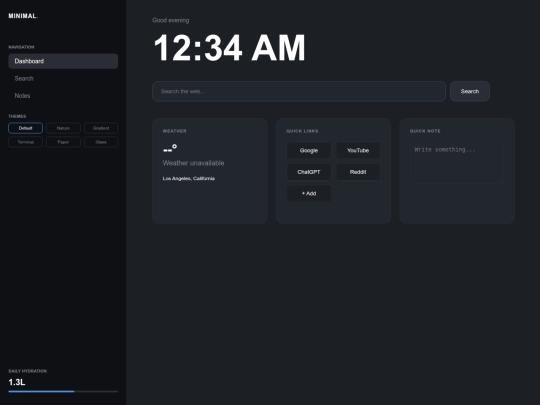This screenshot has height=405, width=540.
Task: Open the Notes navigation item
Action: pyautogui.click(x=63, y=96)
